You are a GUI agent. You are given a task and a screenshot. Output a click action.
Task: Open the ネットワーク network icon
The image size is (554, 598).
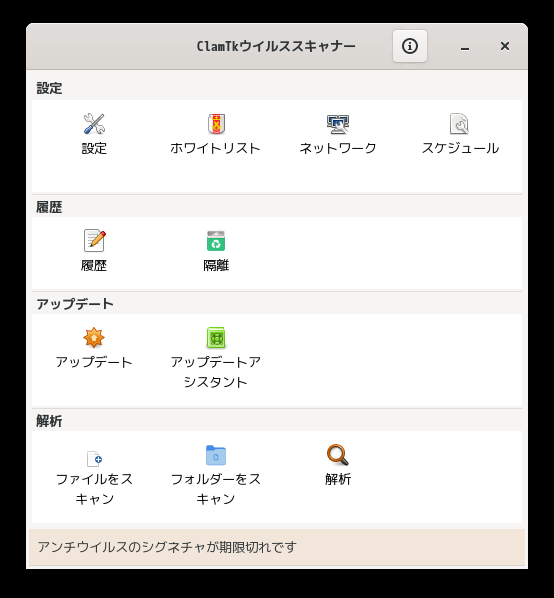[338, 124]
